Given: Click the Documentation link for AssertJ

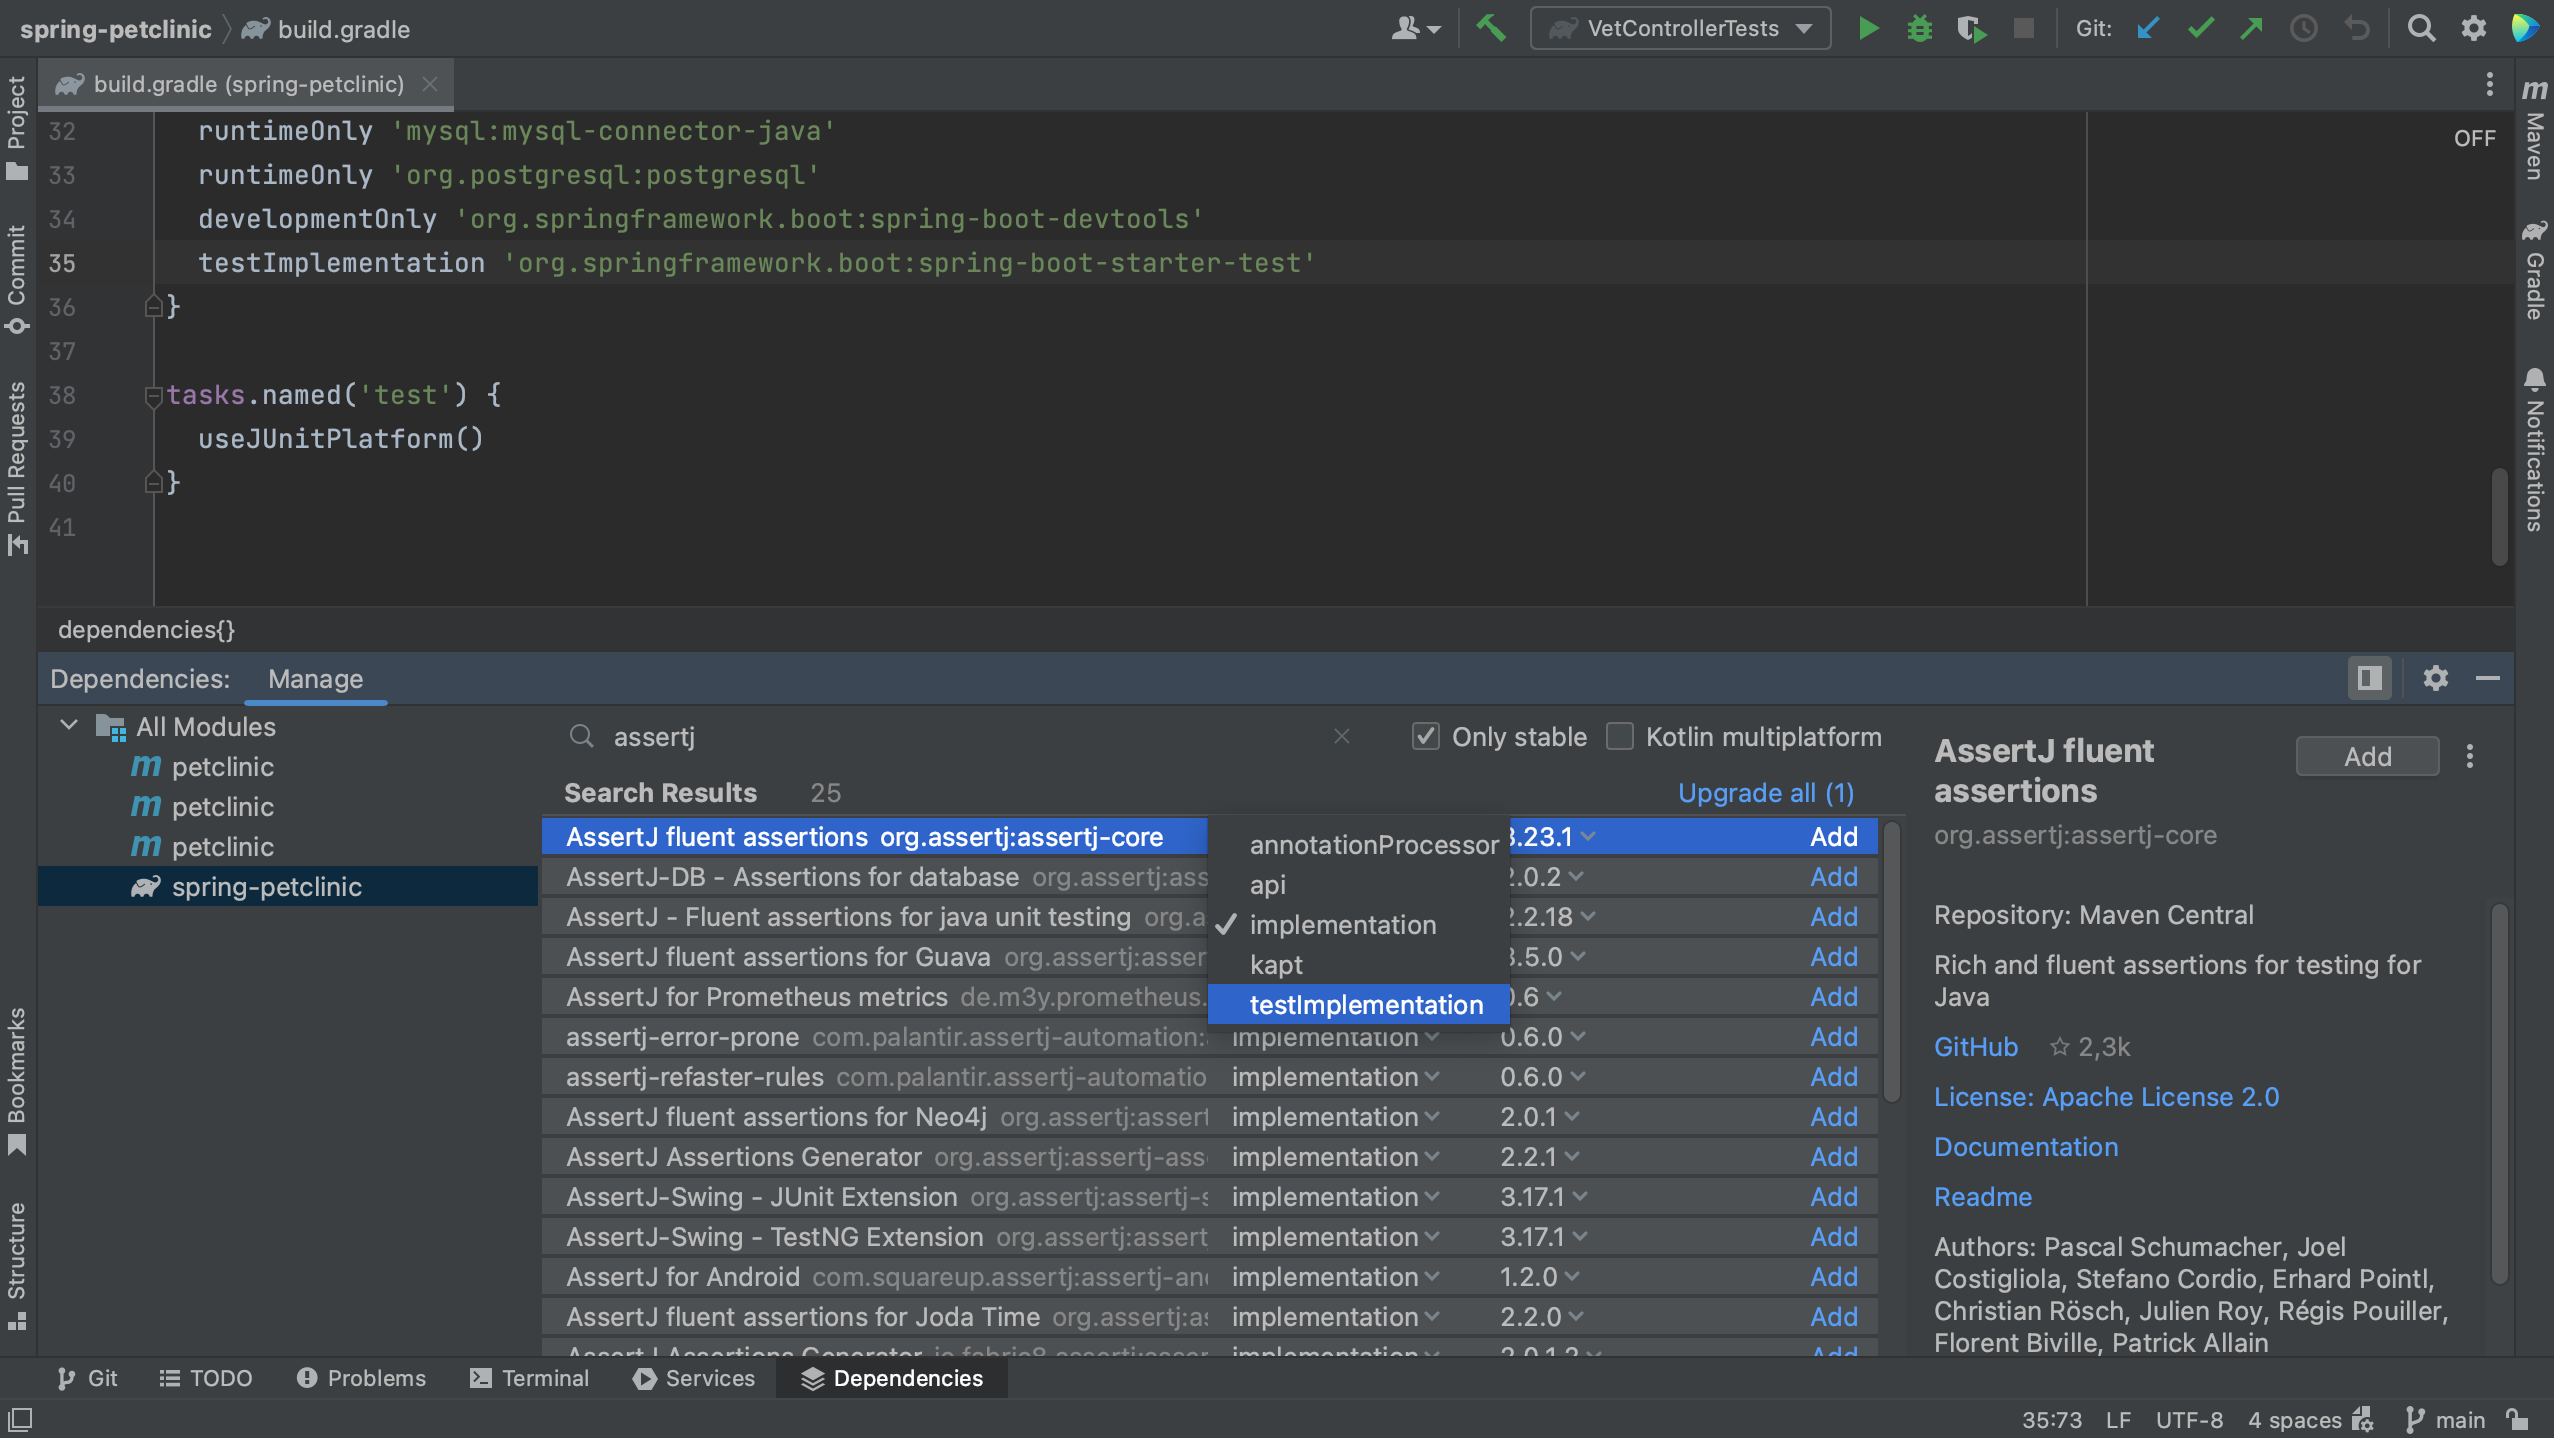Looking at the screenshot, I should (x=2024, y=1145).
